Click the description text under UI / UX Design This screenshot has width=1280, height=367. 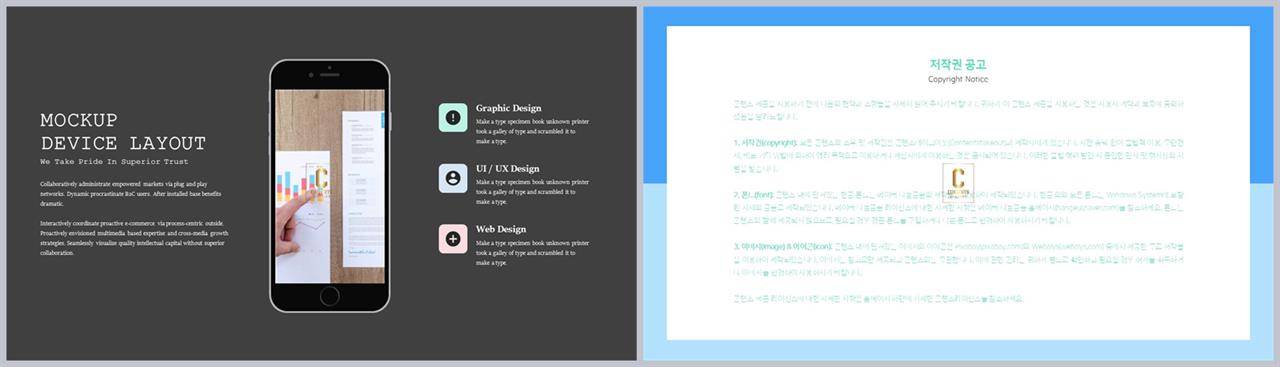click(533, 191)
